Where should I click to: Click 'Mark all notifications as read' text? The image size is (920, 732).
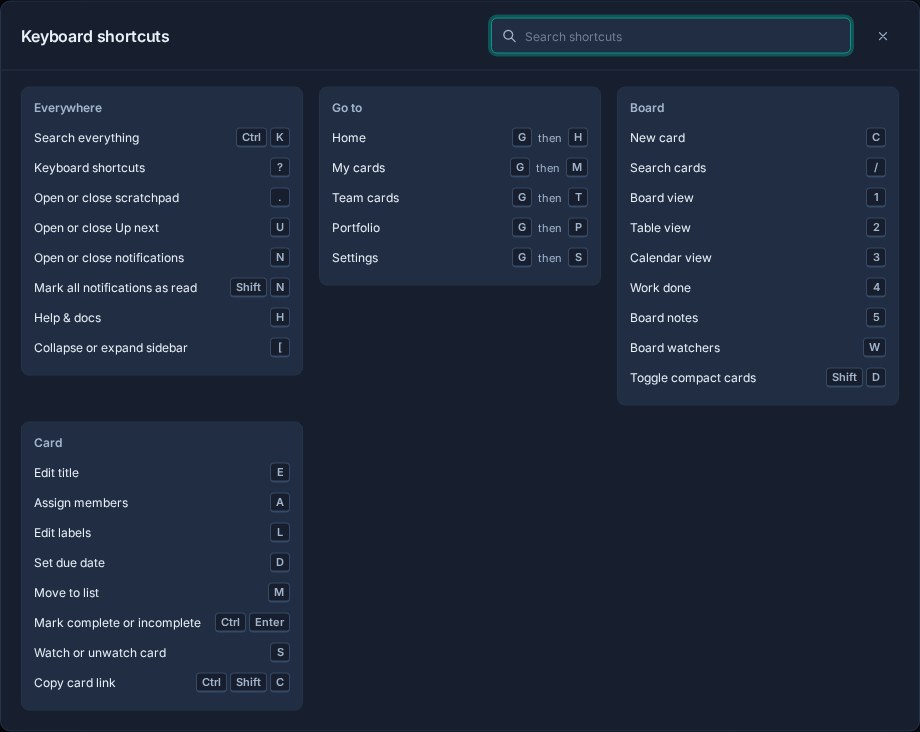click(x=116, y=287)
